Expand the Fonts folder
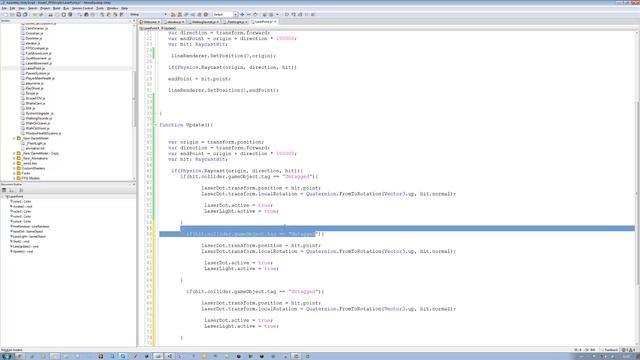 [x=14, y=173]
